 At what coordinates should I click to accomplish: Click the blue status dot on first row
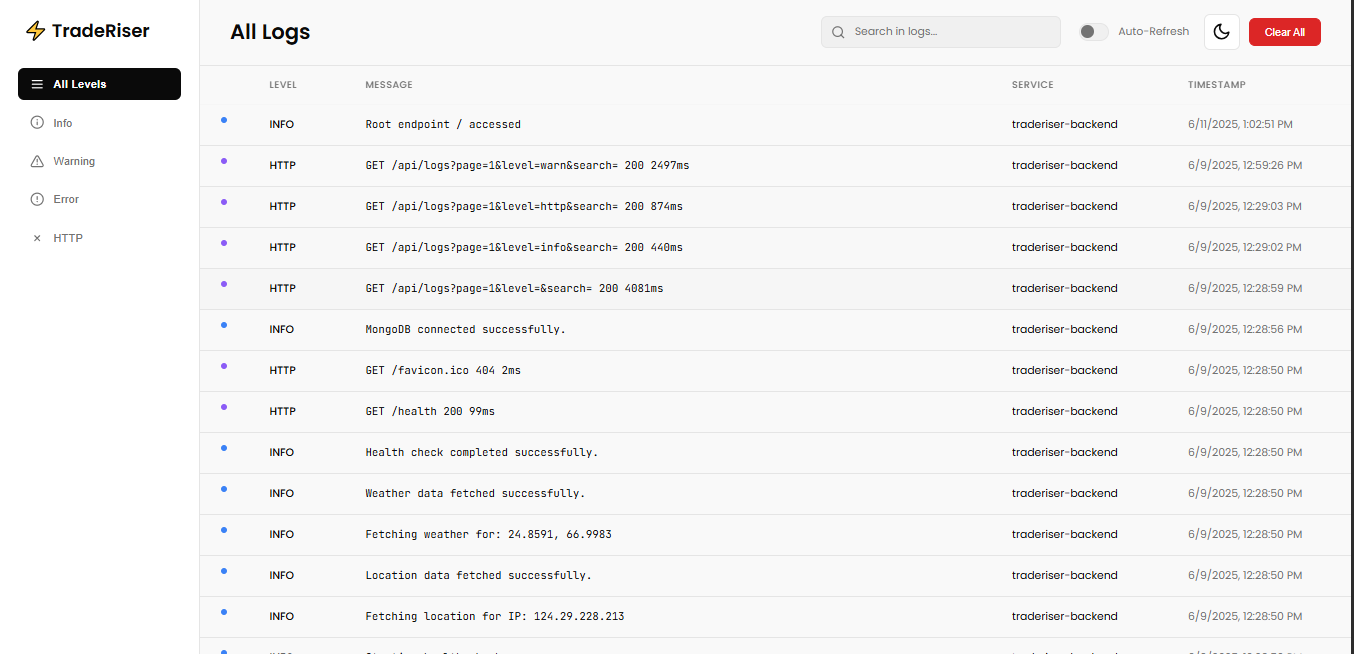pos(223,119)
